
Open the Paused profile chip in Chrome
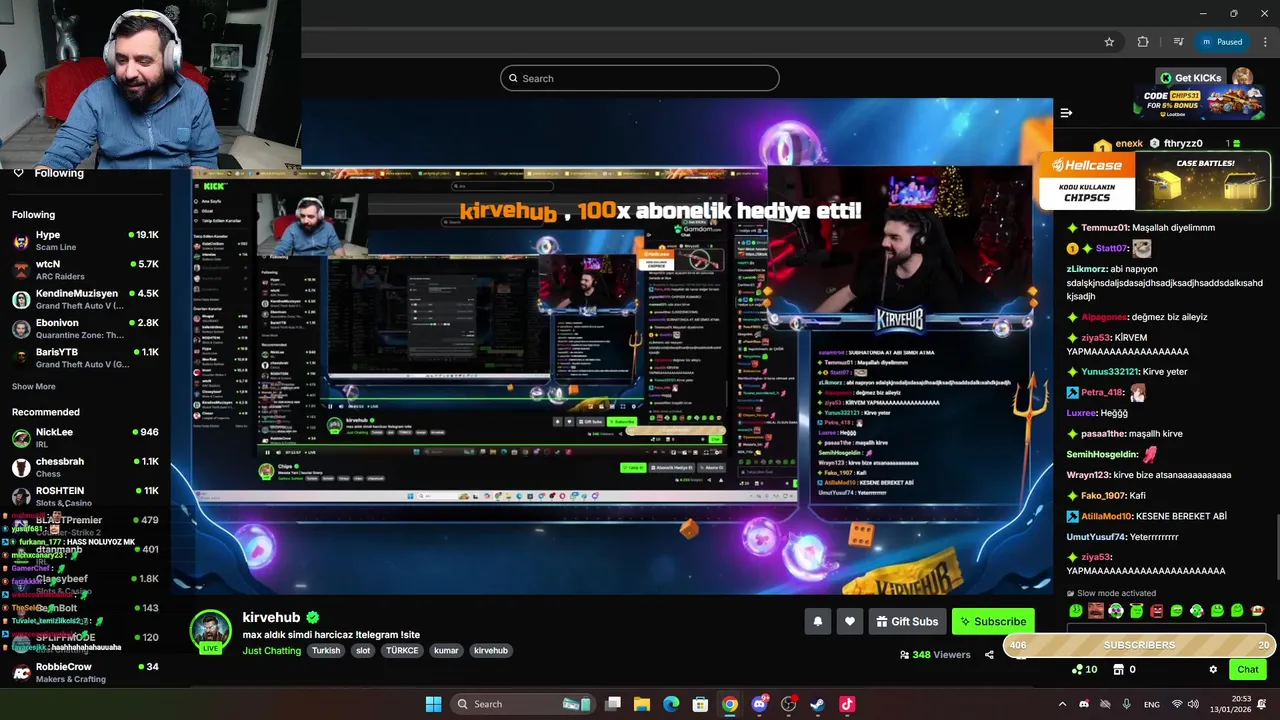[x=1222, y=42]
